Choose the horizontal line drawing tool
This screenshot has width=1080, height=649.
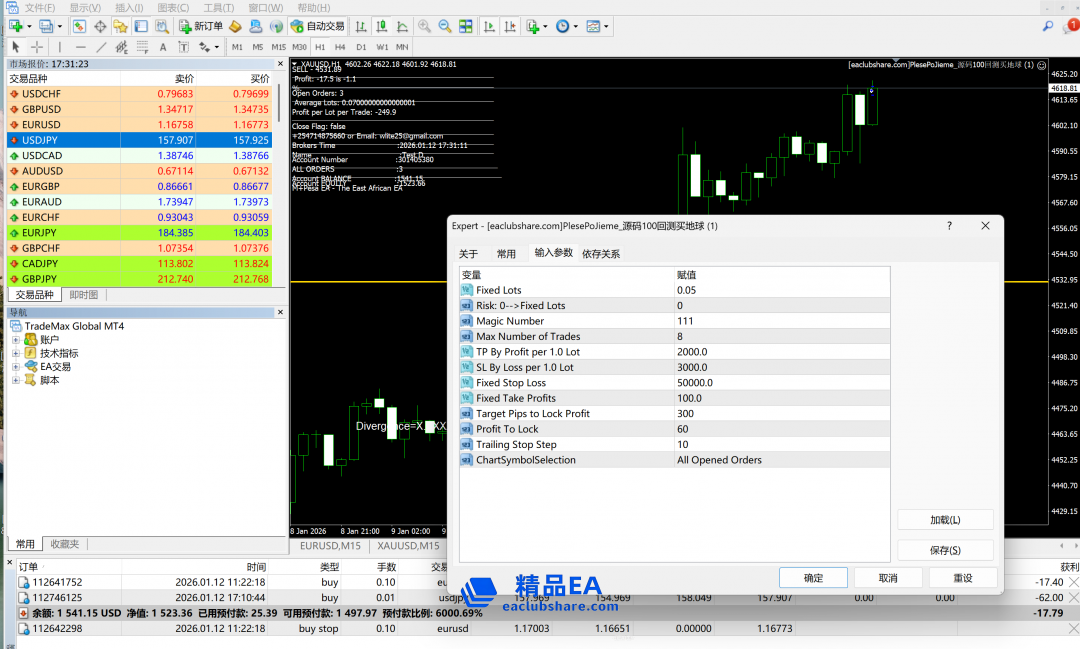tap(81, 47)
